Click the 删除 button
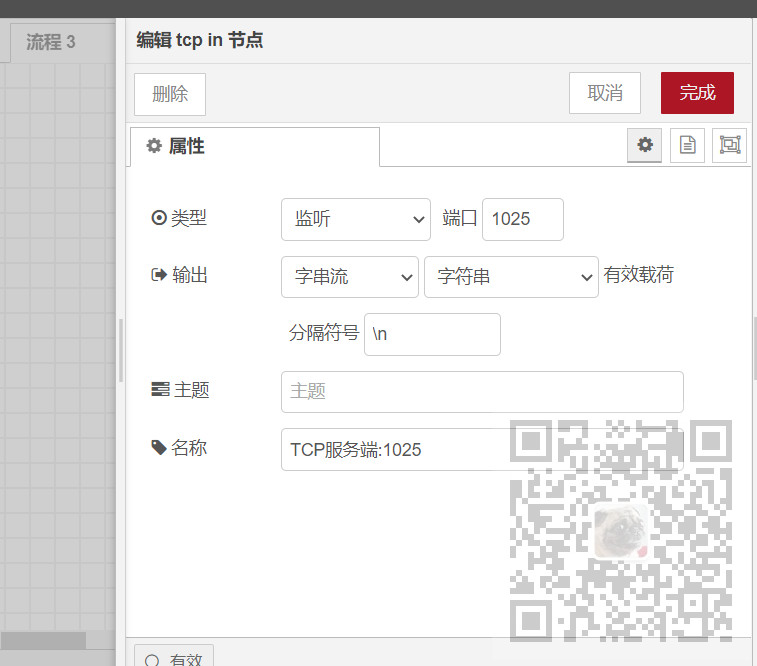757x666 pixels. coord(170,94)
